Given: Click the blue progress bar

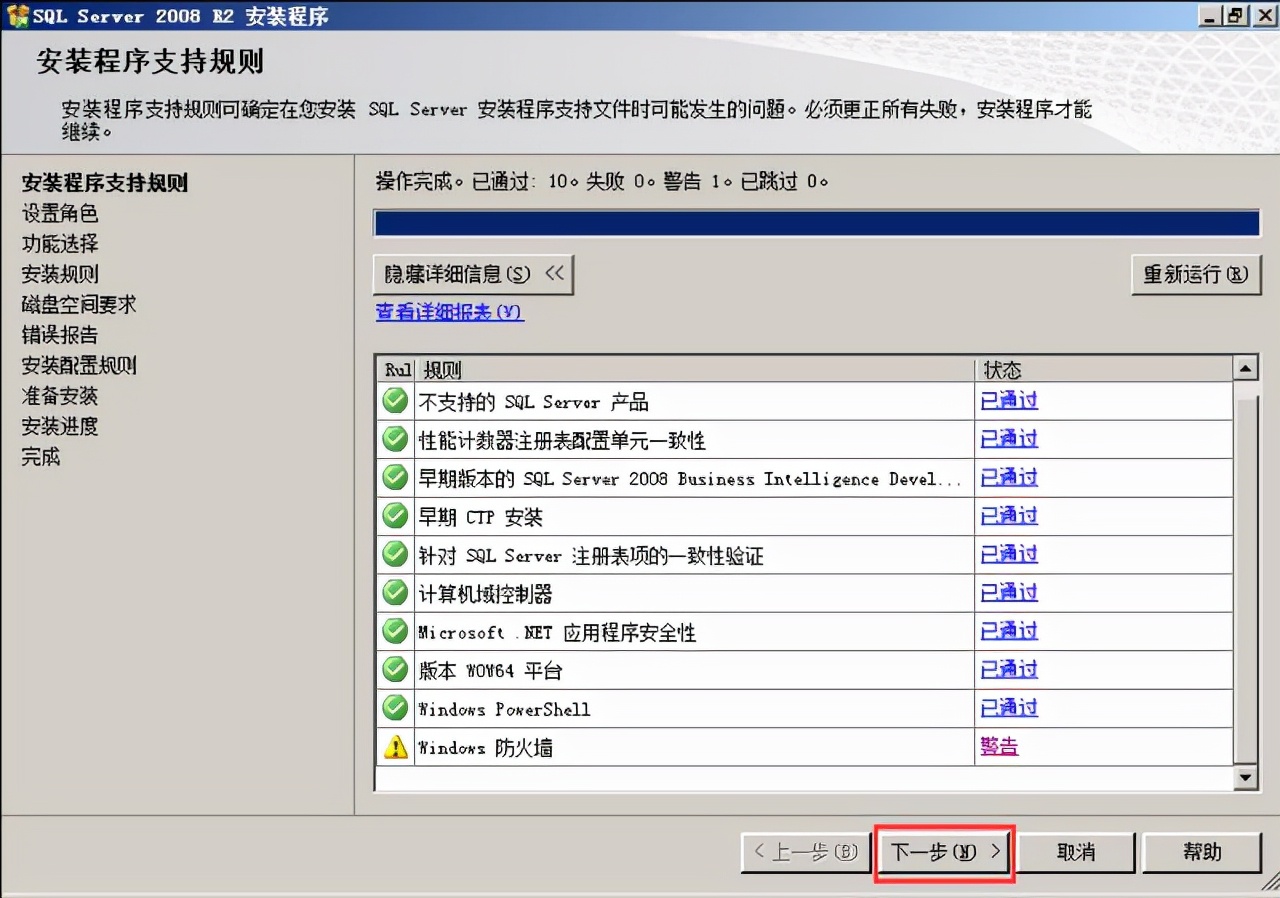Looking at the screenshot, I should tap(817, 222).
